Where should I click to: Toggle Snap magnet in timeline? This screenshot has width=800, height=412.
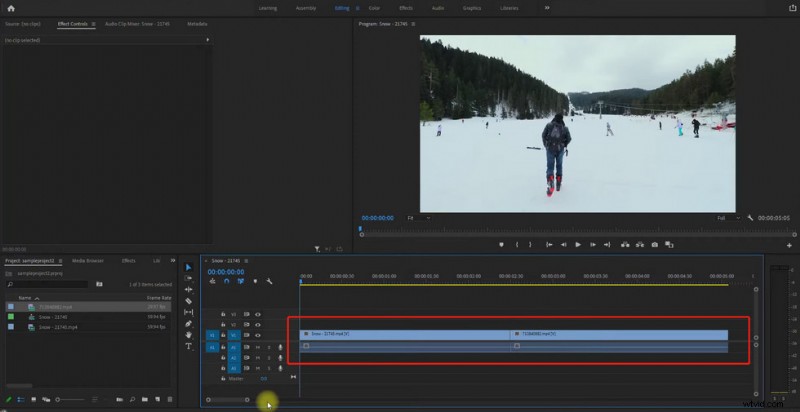pos(227,281)
